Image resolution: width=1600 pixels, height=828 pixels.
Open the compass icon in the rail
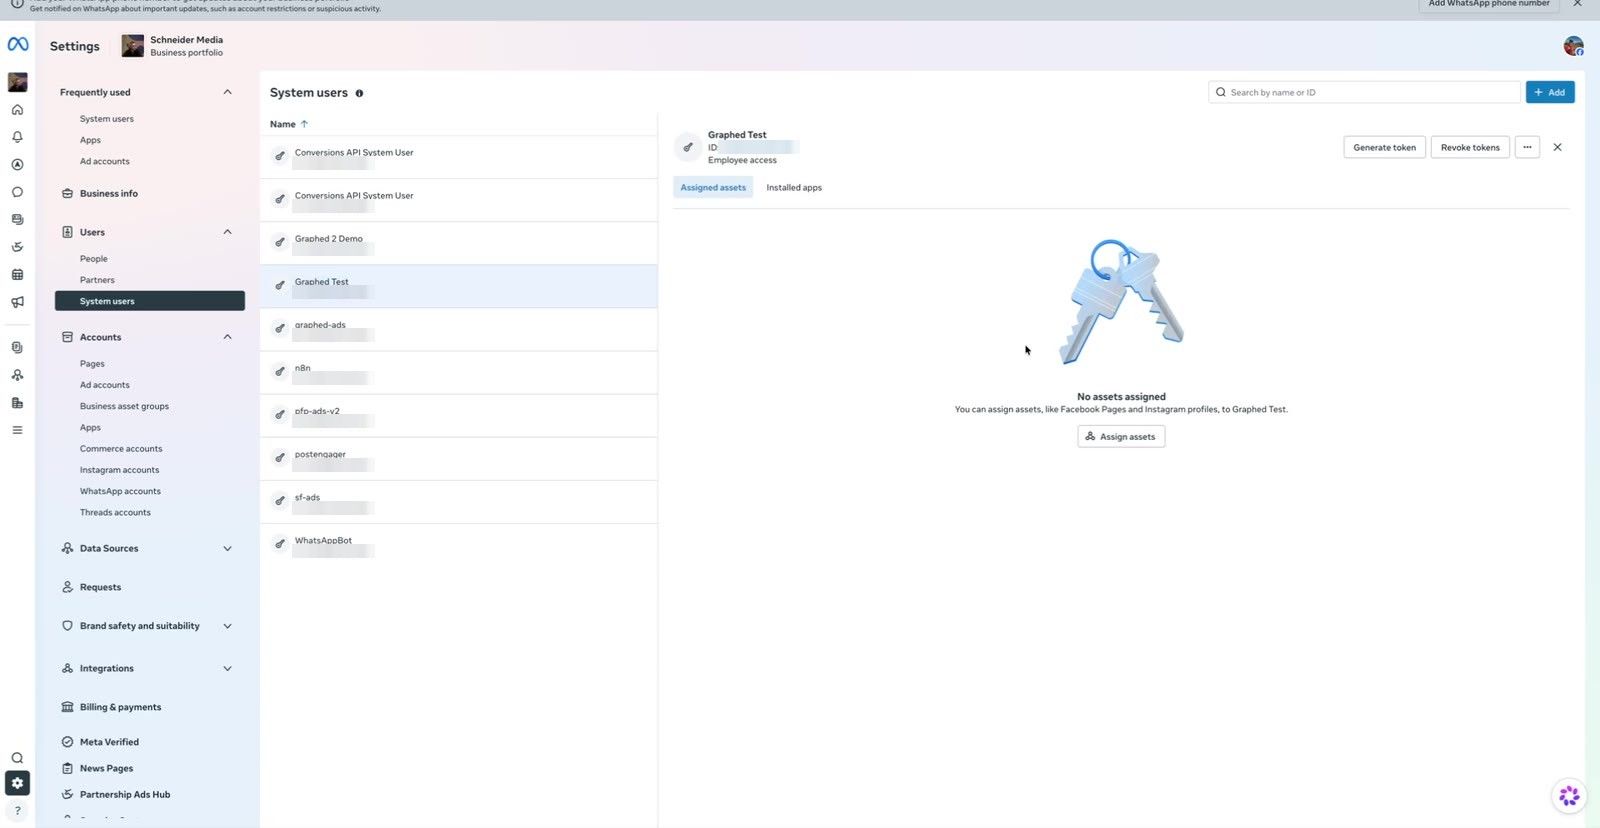(17, 165)
